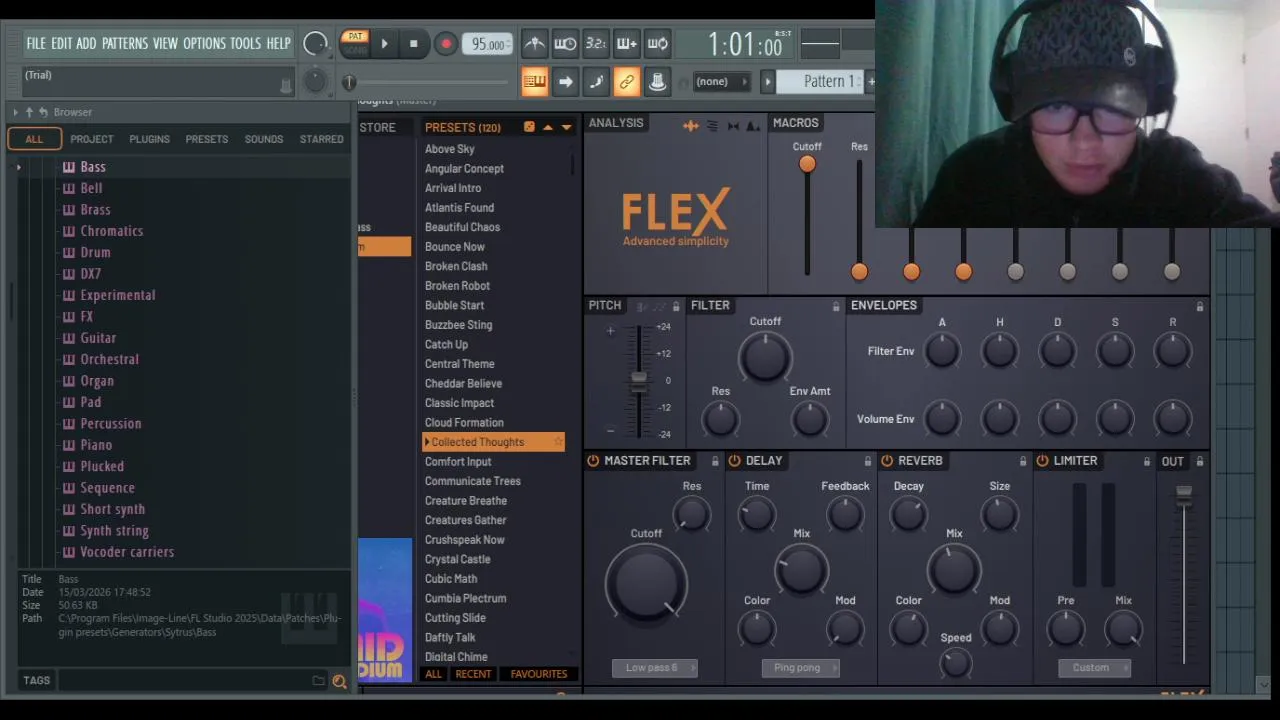Click the random preset dice icon
This screenshot has width=1280, height=720.
pyautogui.click(x=529, y=127)
